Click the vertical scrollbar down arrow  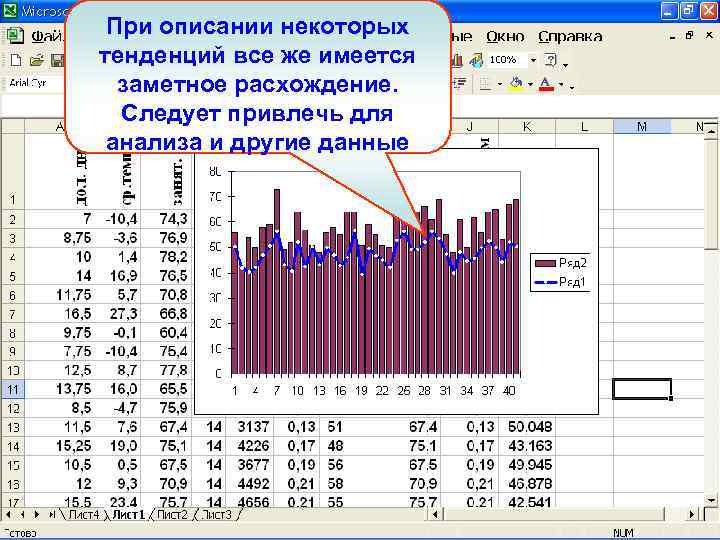[711, 499]
